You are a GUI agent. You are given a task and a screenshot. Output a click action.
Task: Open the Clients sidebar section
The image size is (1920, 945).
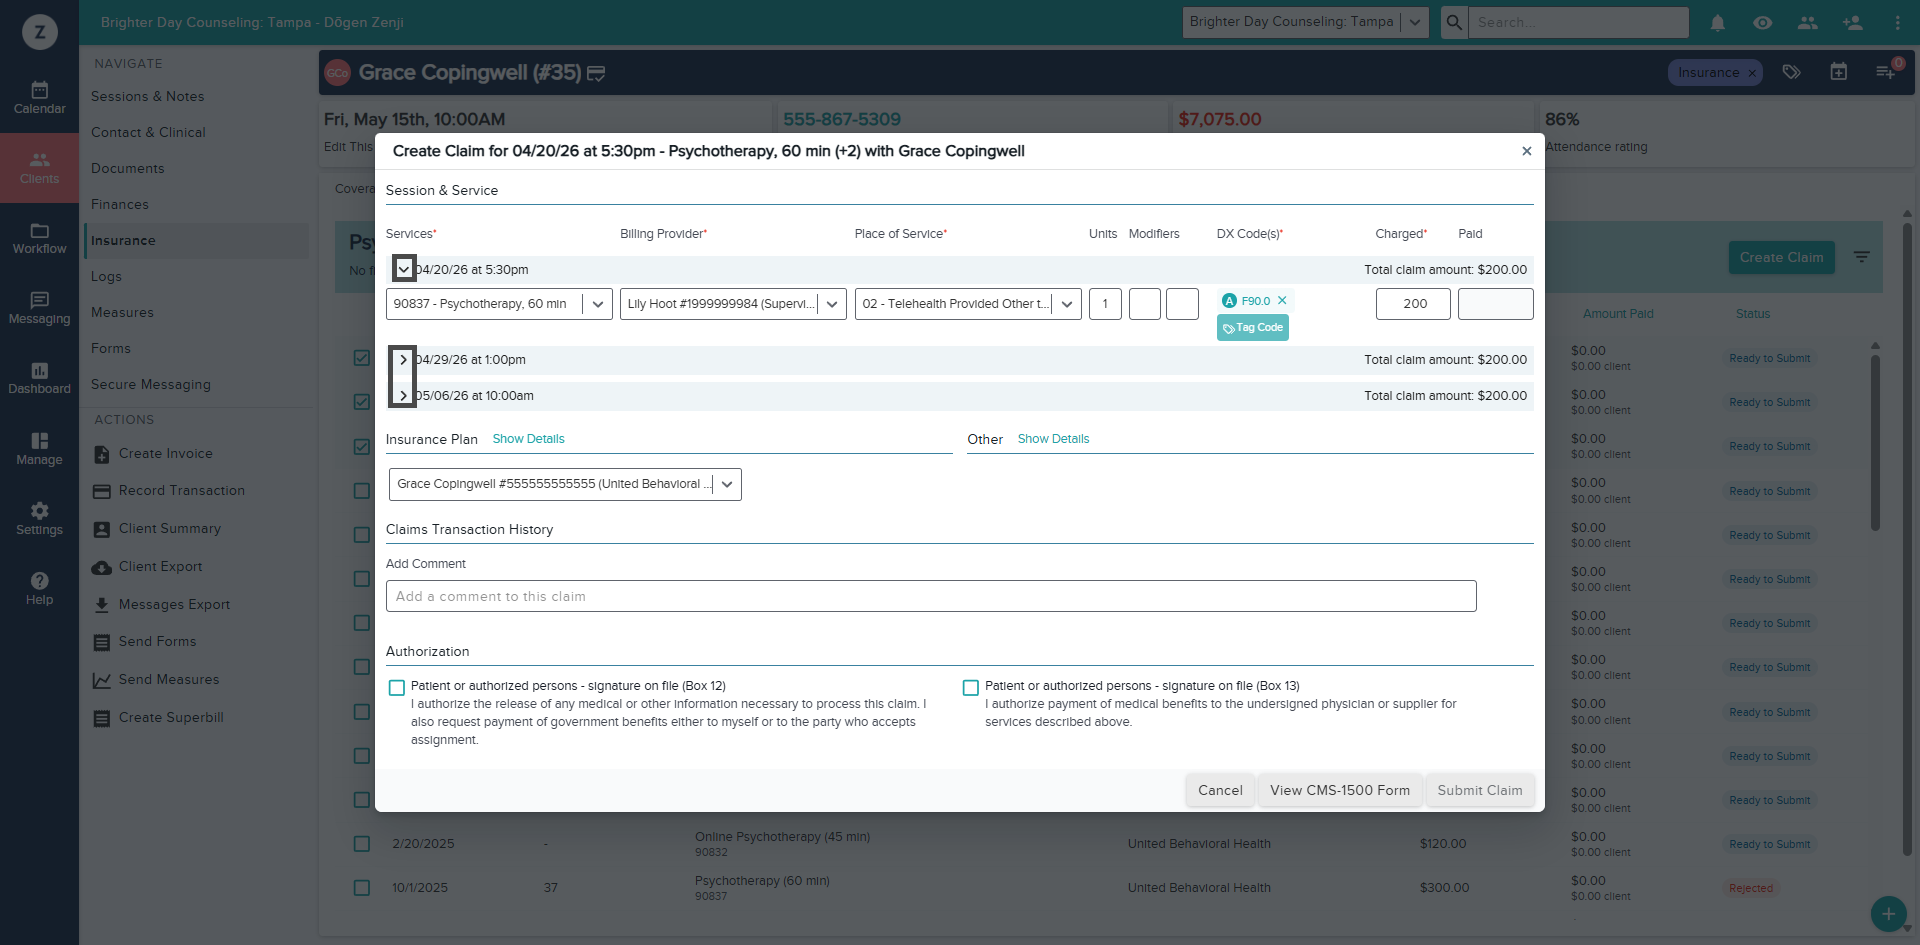39,168
